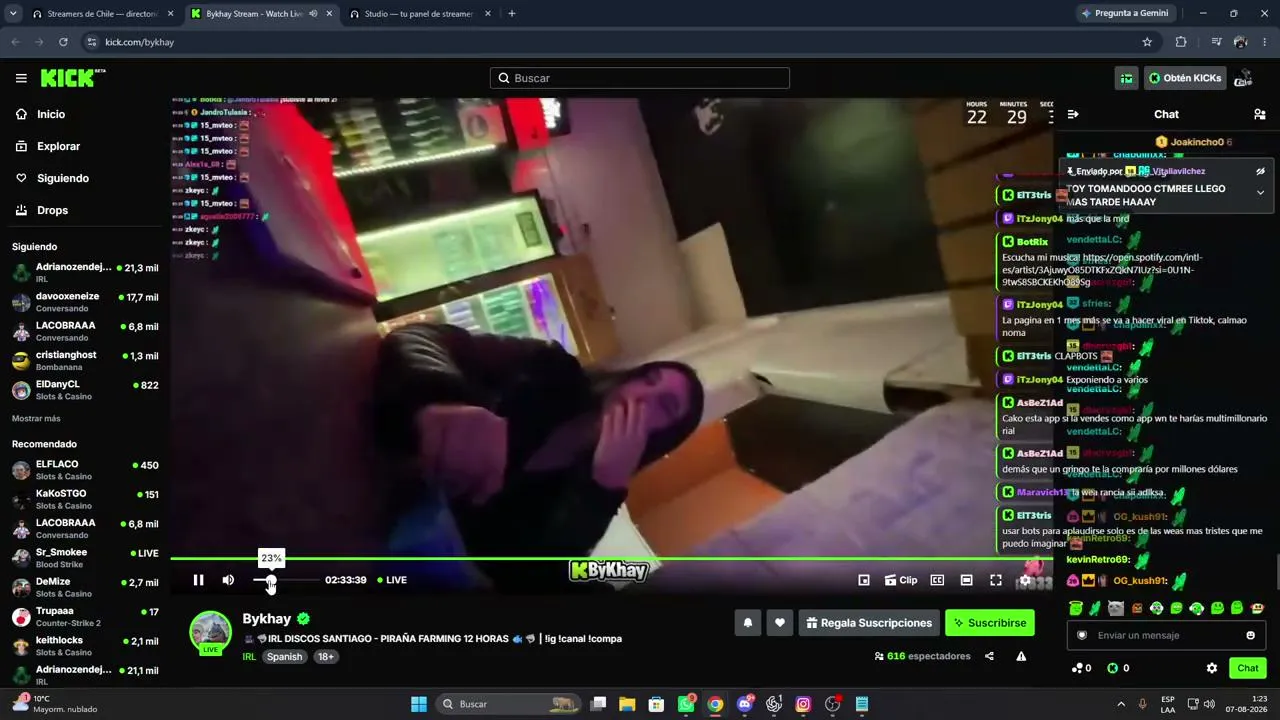1280x720 pixels.
Task: Reload the page
Action: pyautogui.click(x=63, y=42)
